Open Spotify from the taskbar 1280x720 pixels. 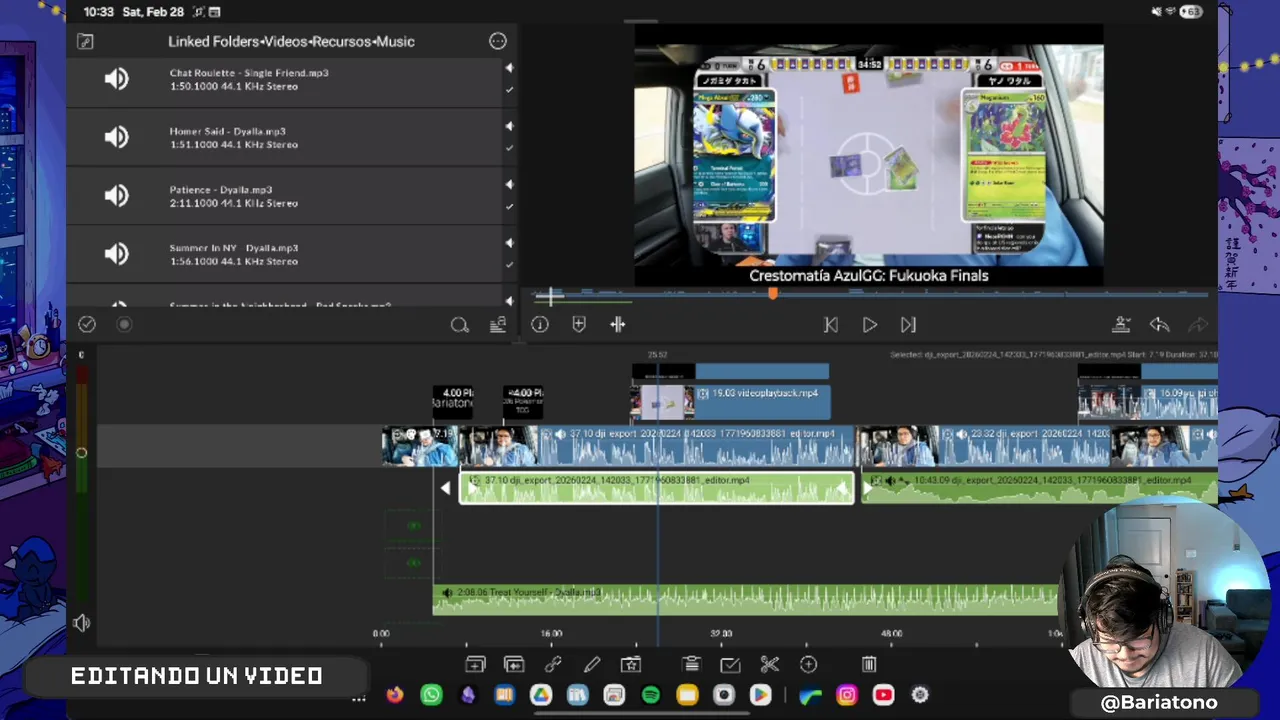tap(650, 695)
